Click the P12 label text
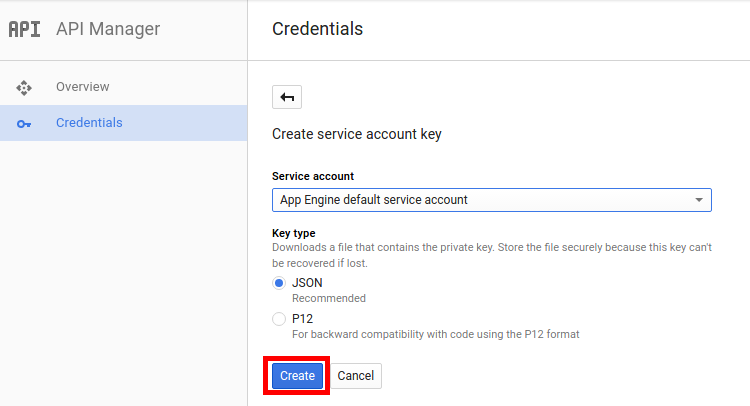Screen dimensions: 750x406 302,319
